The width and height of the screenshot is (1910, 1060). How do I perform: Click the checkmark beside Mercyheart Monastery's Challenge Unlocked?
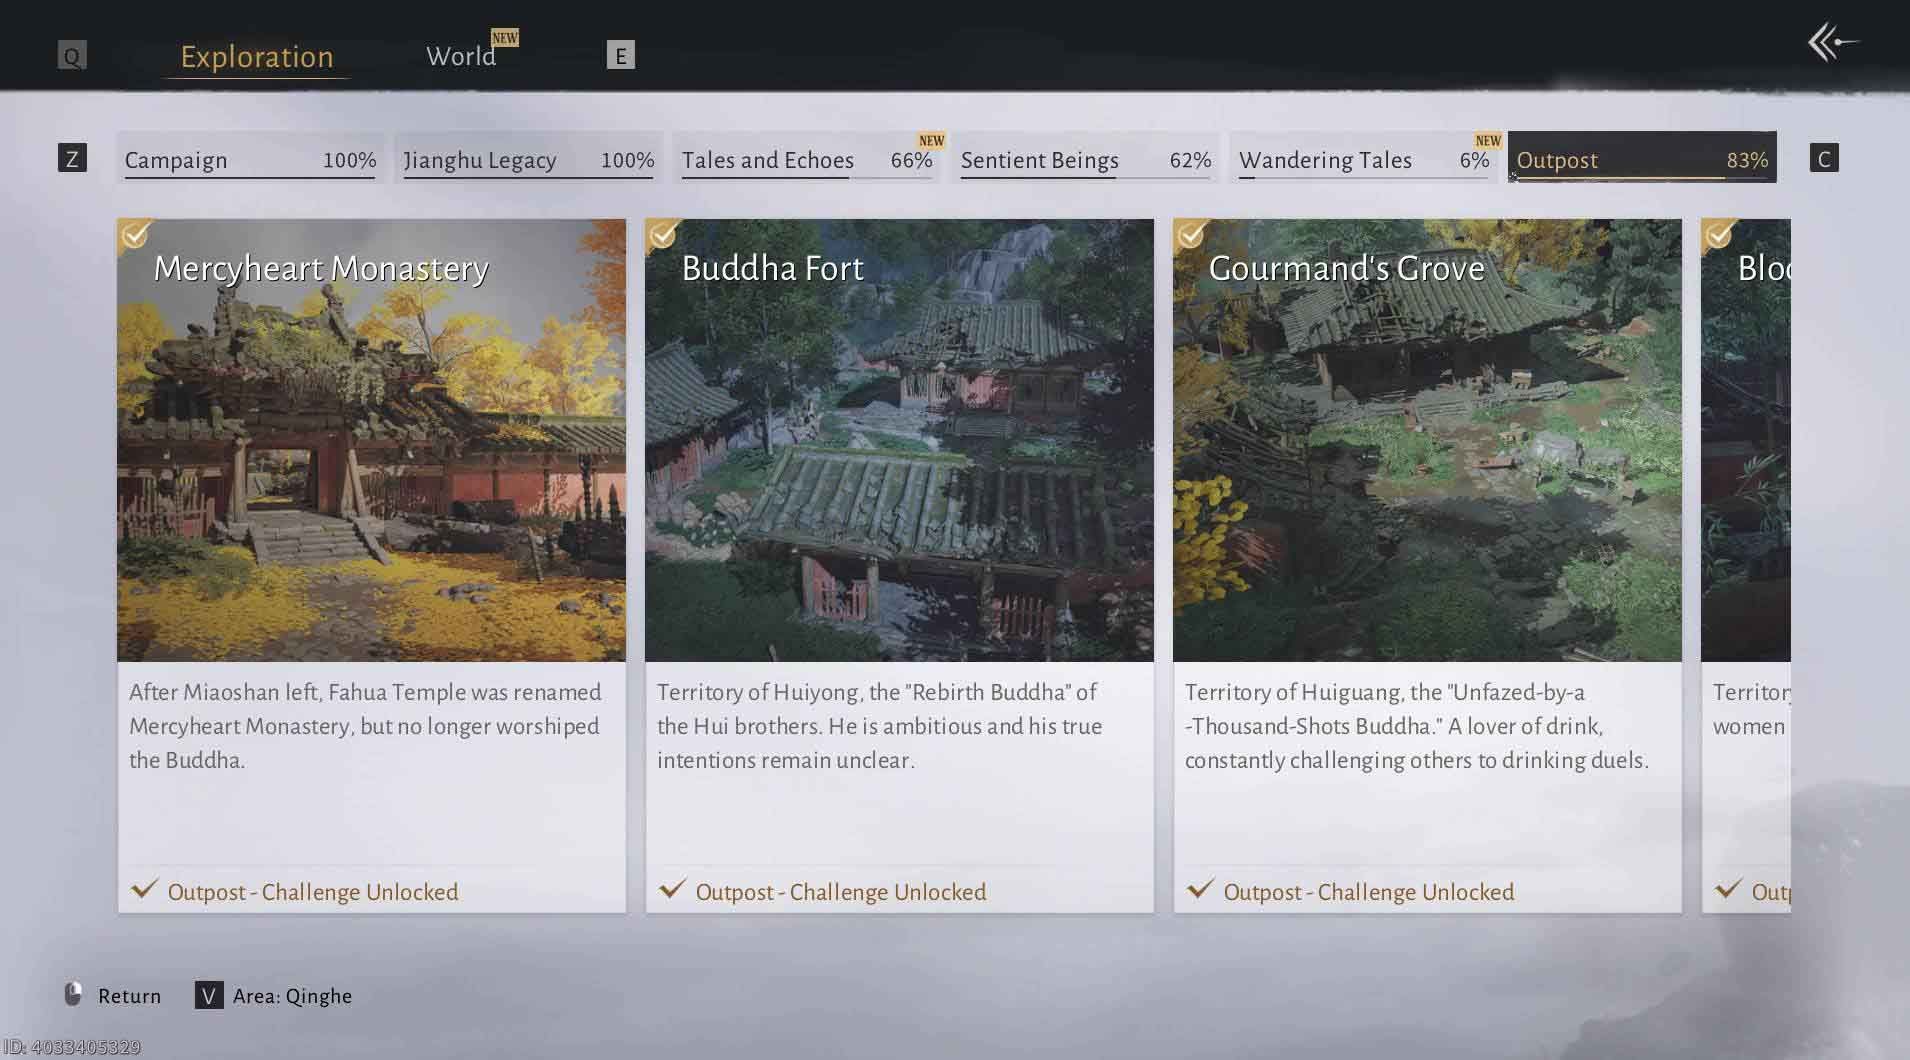click(145, 888)
